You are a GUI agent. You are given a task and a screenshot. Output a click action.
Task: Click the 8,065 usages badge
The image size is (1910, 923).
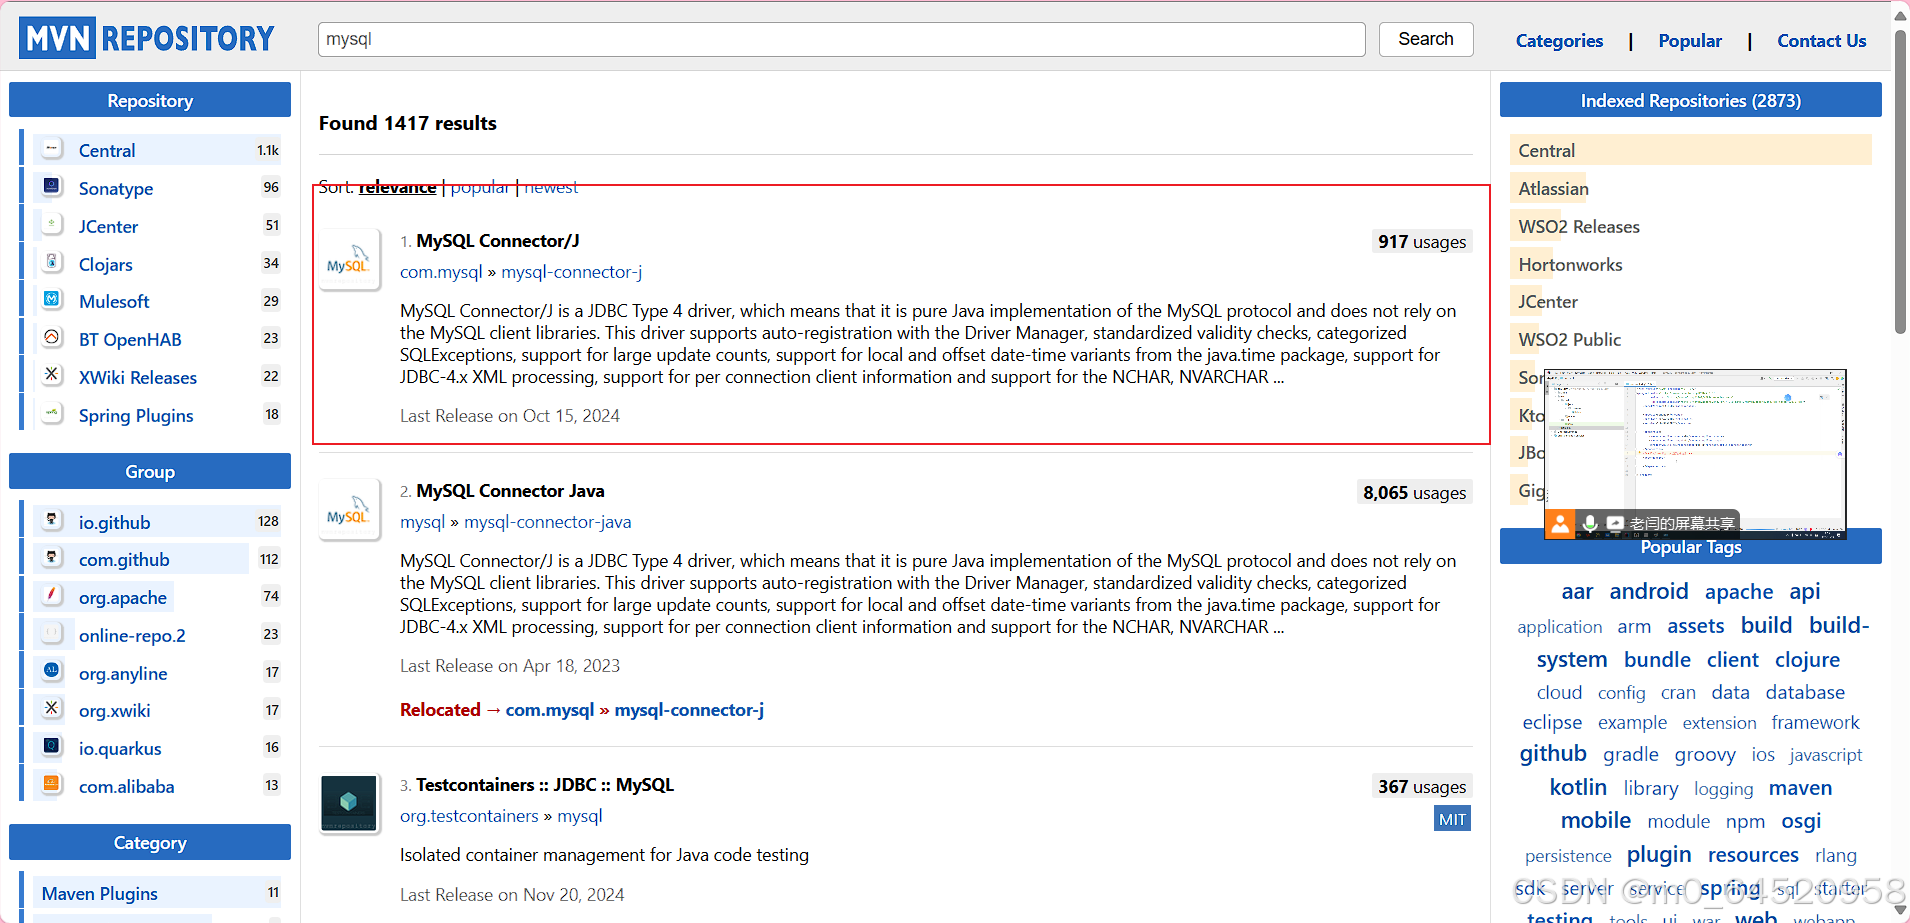pyautogui.click(x=1414, y=492)
